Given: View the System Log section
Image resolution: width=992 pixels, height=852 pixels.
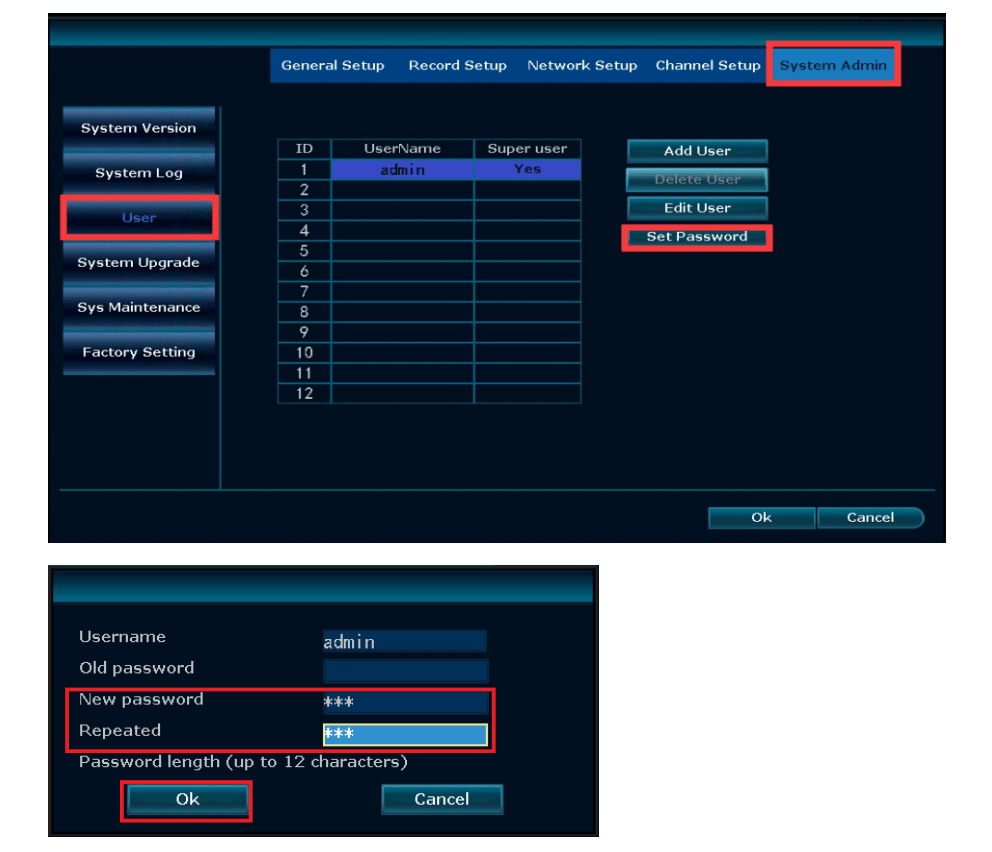Looking at the screenshot, I should [139, 173].
